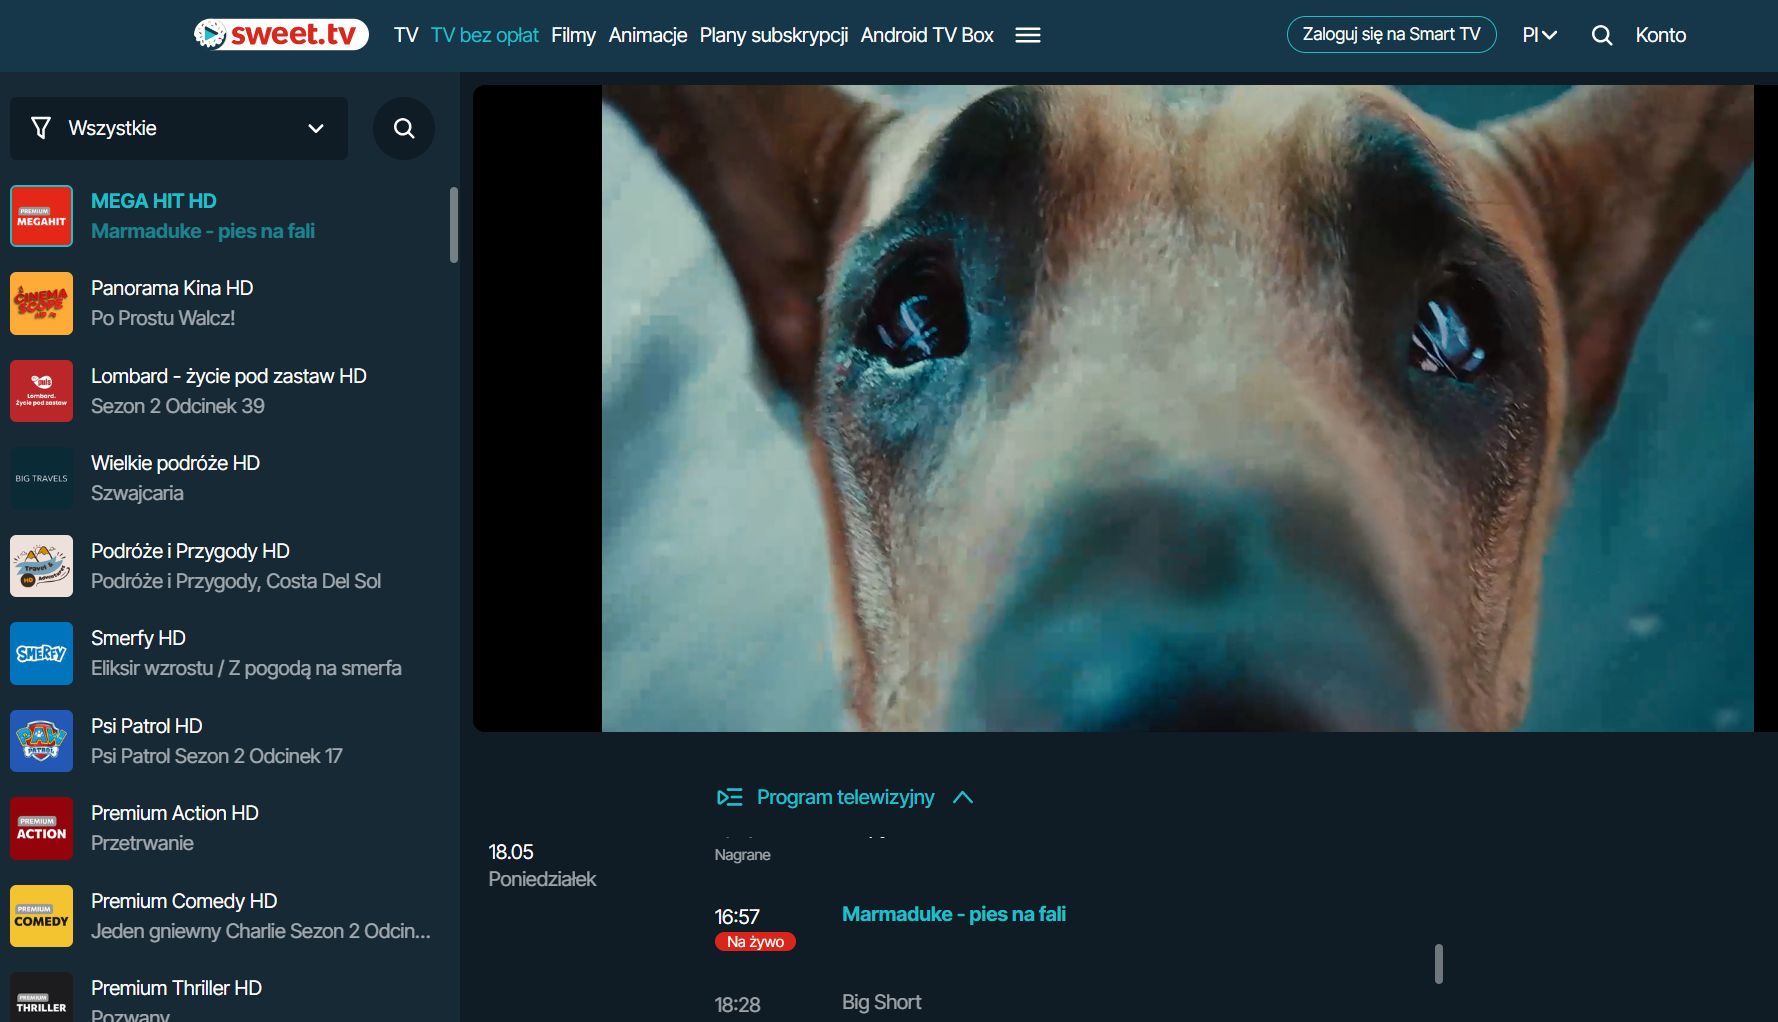This screenshot has width=1778, height=1022.
Task: Open the Filmy menu item
Action: 573,35
